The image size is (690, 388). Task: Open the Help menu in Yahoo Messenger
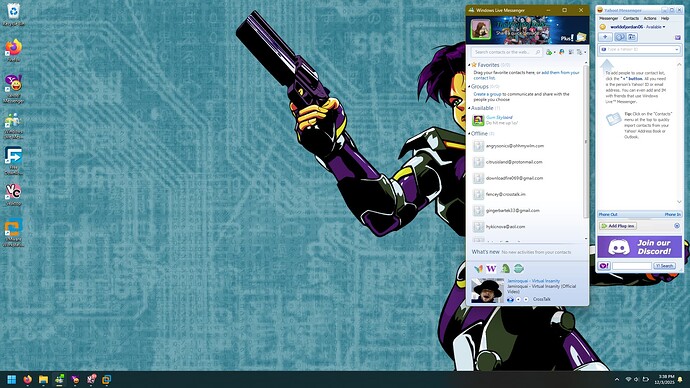(665, 18)
